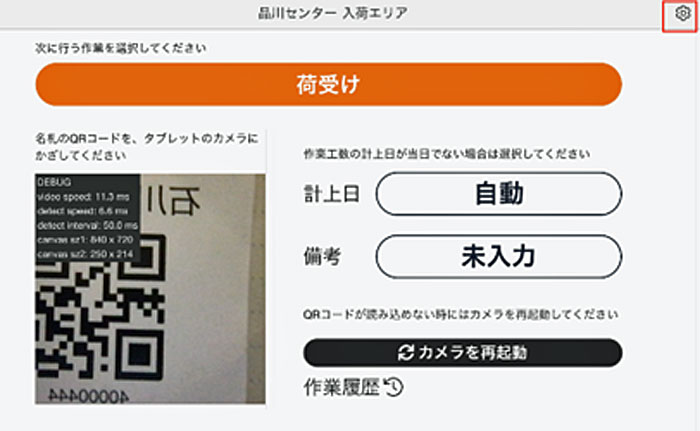The width and height of the screenshot is (700, 431).
Task: Click the 40000444 number in camera preview
Action: point(88,395)
